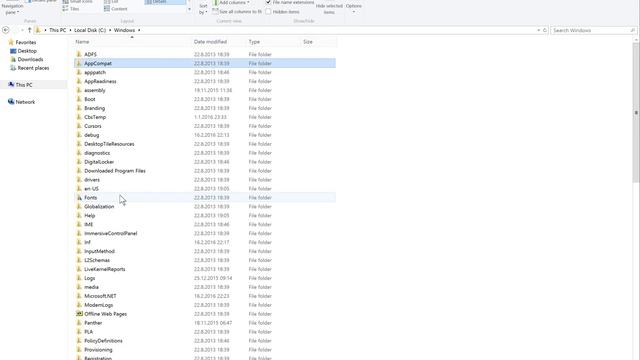
Task: Click This PC in address breadcrumb
Action: (58, 30)
